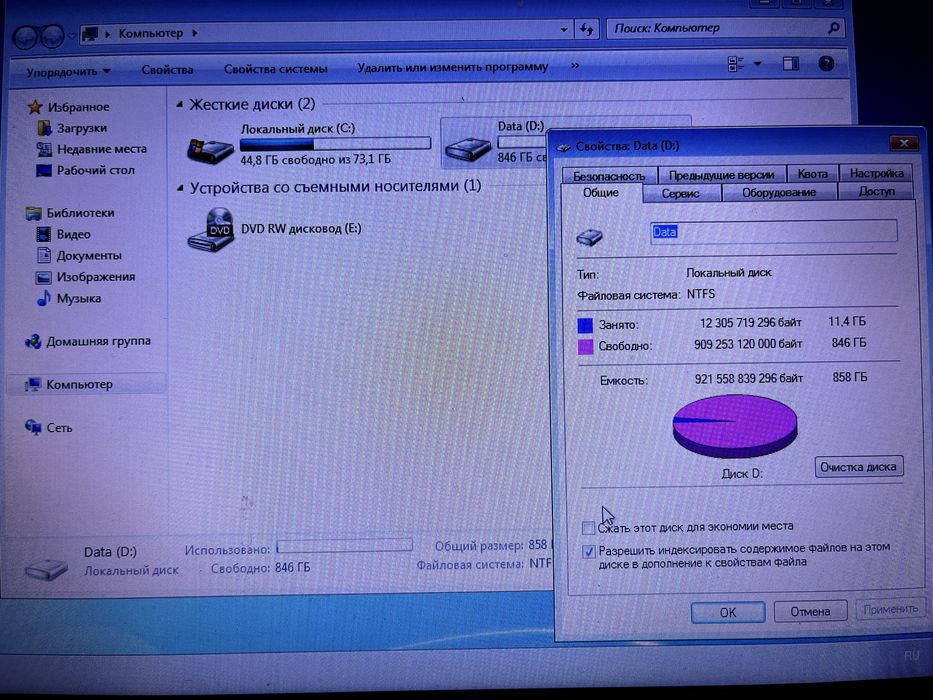This screenshot has width=933, height=700.
Task: Click the drive icon in properties dialog
Action: tap(589, 237)
